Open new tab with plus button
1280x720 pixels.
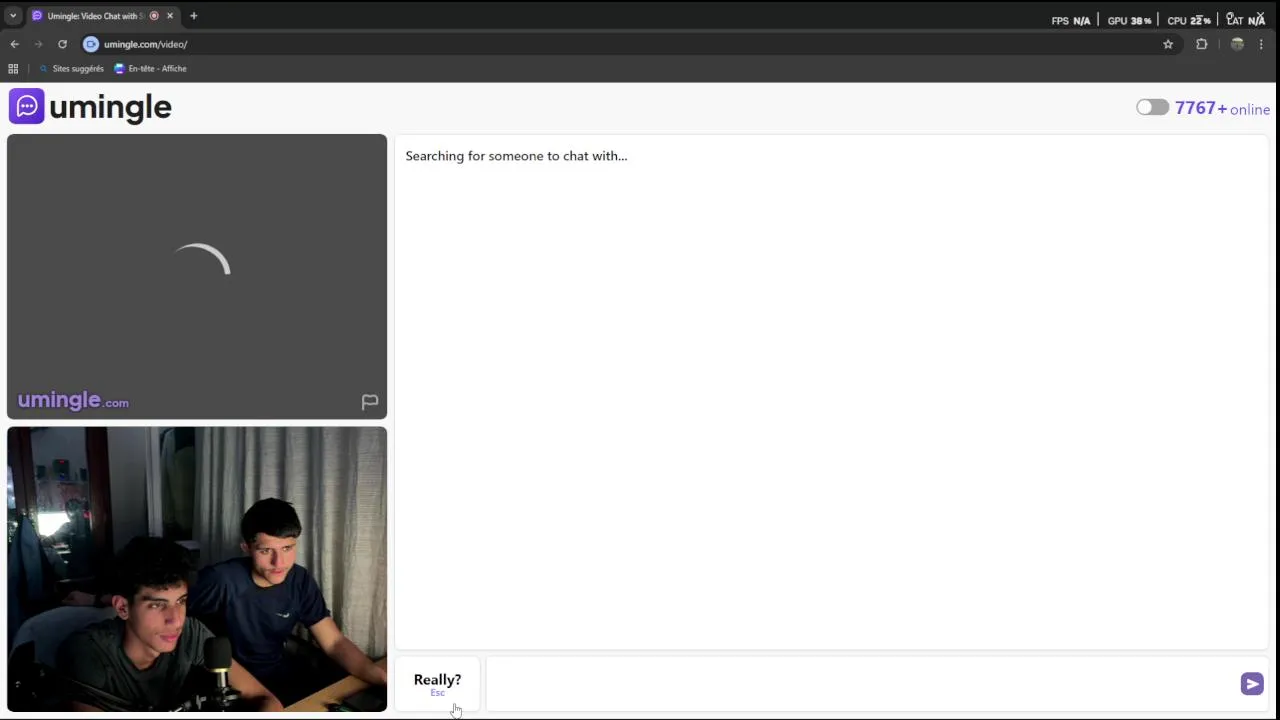pyautogui.click(x=193, y=16)
